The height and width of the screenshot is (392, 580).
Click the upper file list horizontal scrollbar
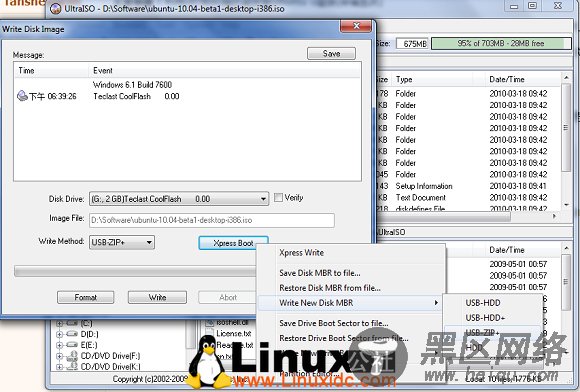tap(468, 216)
